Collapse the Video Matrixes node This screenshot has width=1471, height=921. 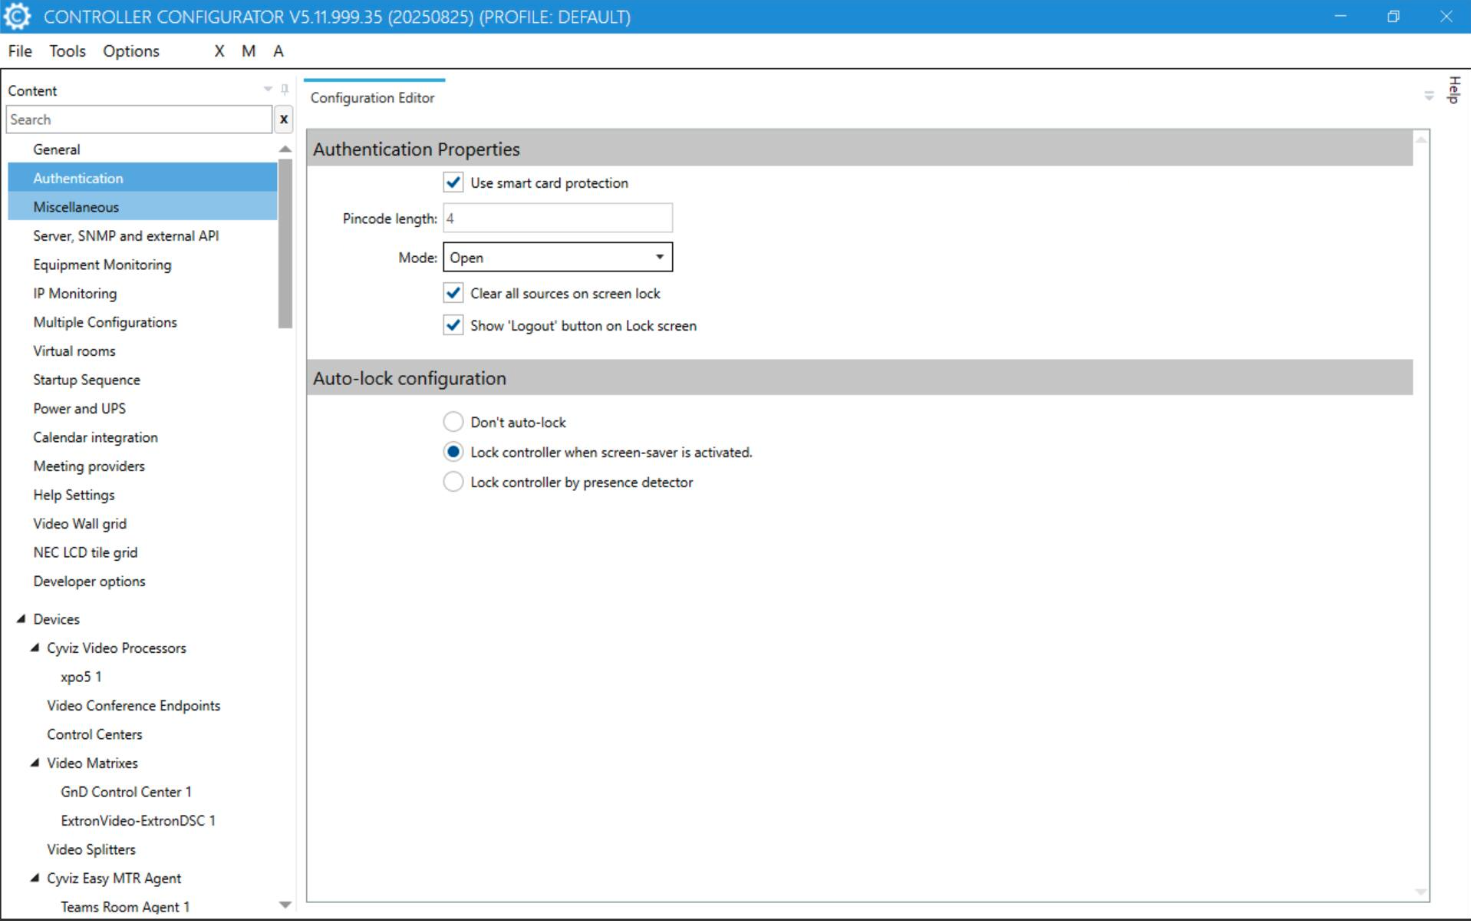point(35,763)
